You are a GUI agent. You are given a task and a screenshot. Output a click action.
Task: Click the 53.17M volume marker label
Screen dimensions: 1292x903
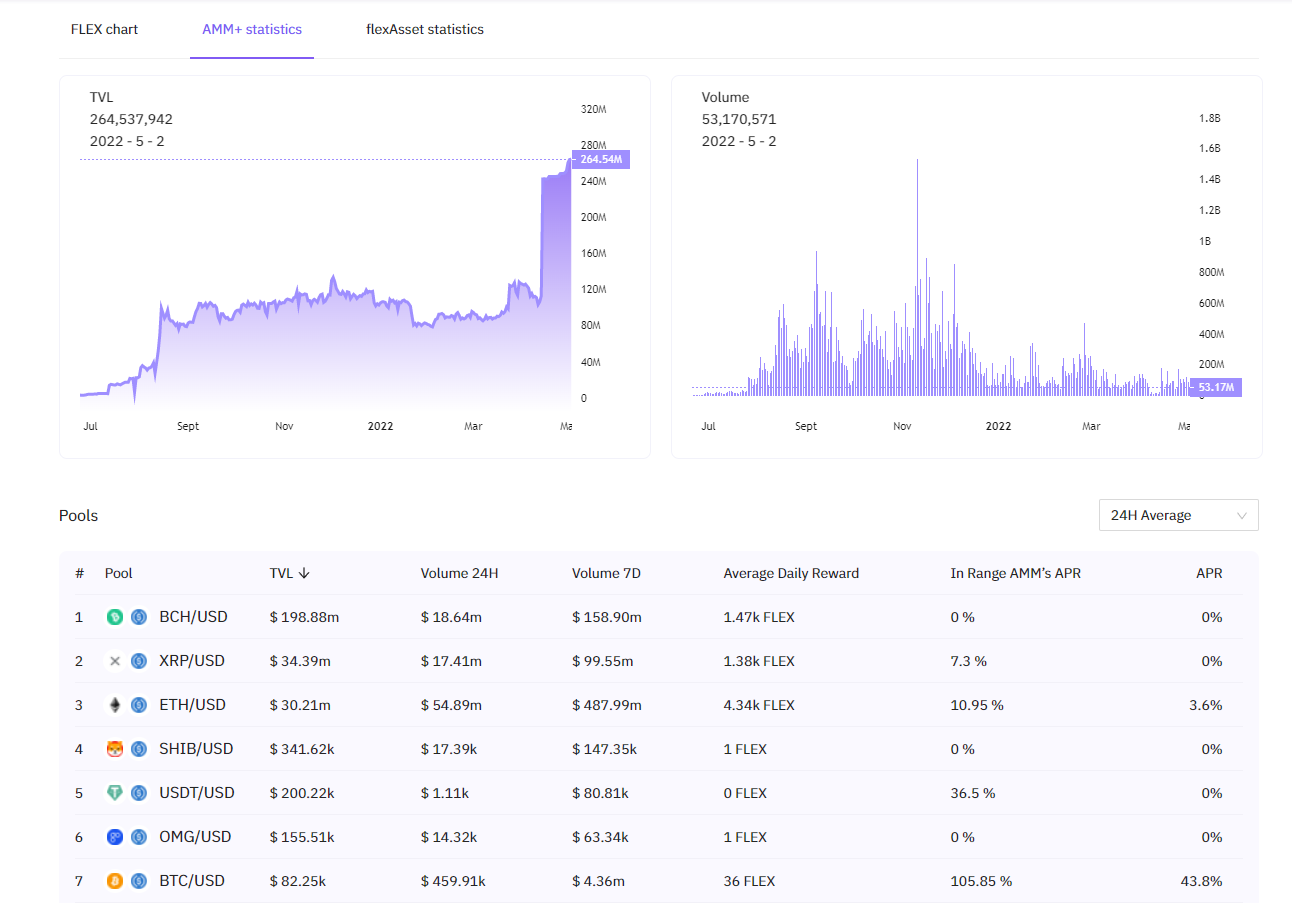1217,387
